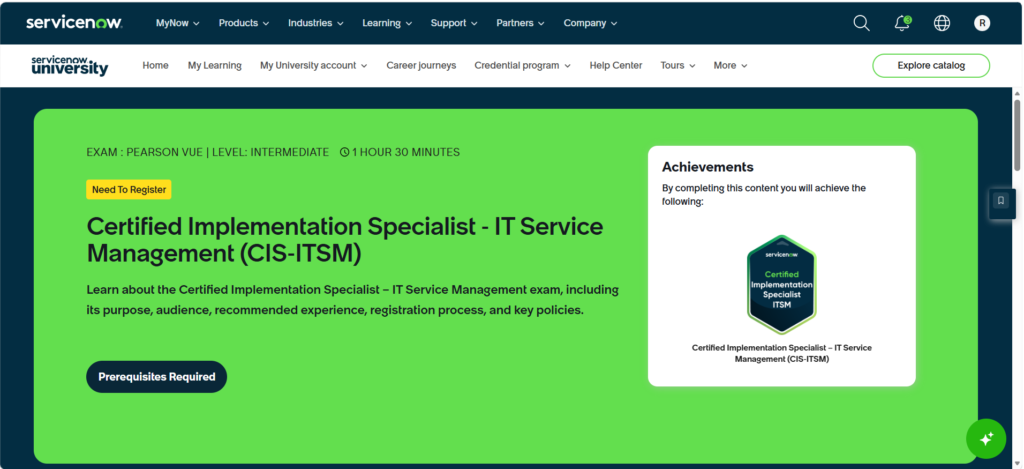Image resolution: width=1024 pixels, height=469 pixels.
Task: Click the 1 HOUR 30 MINUTES duration text
Action: tap(406, 152)
